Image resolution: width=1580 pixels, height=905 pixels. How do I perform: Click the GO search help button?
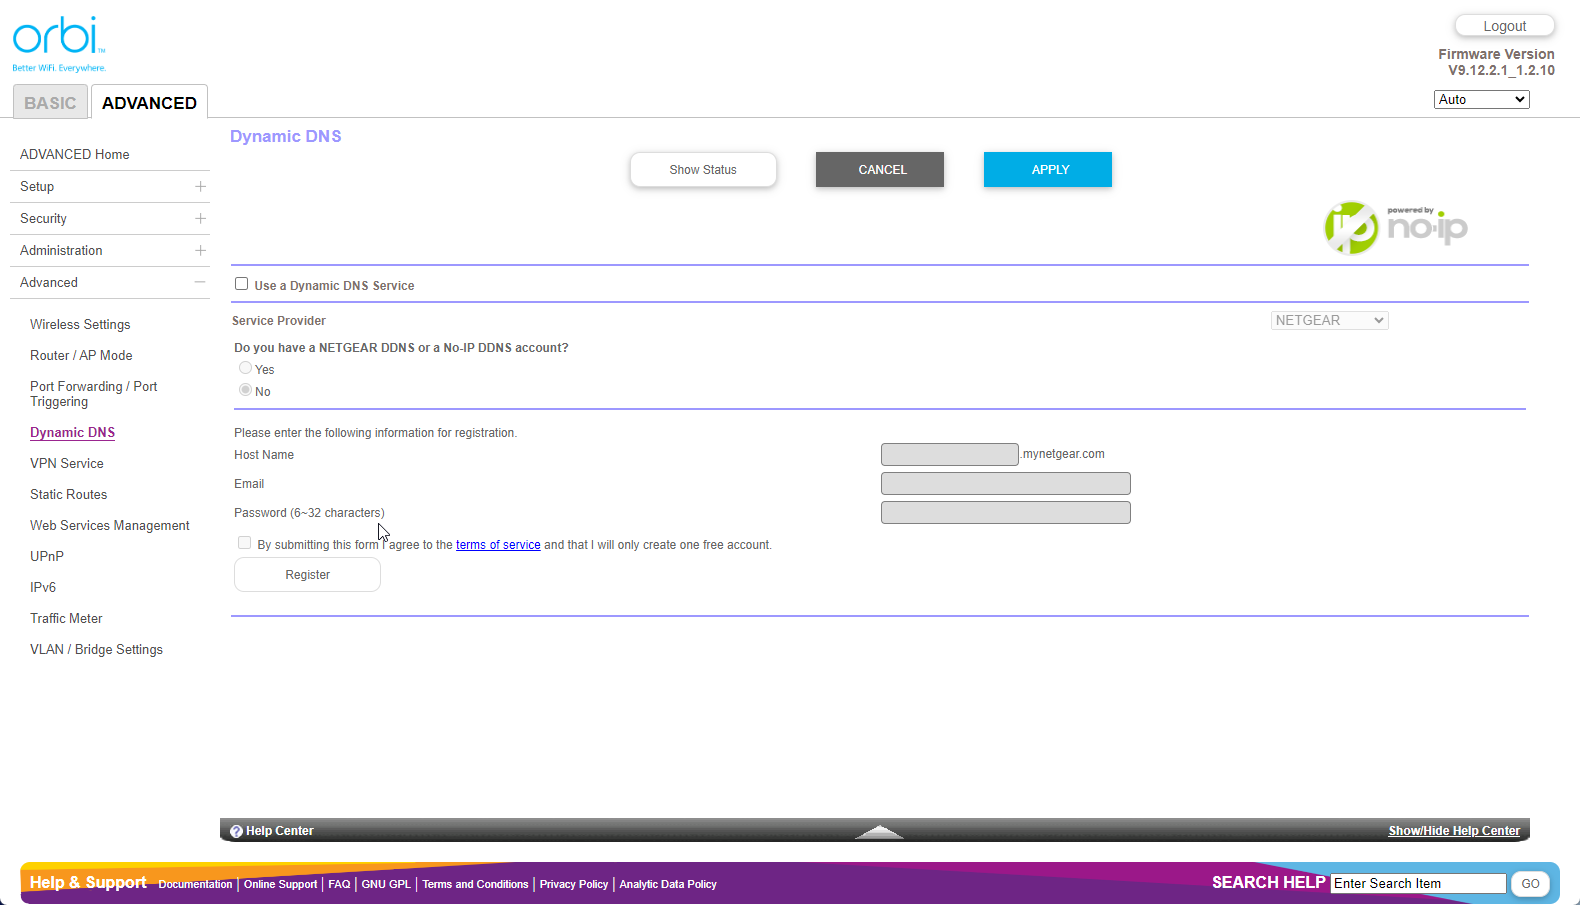(x=1530, y=884)
